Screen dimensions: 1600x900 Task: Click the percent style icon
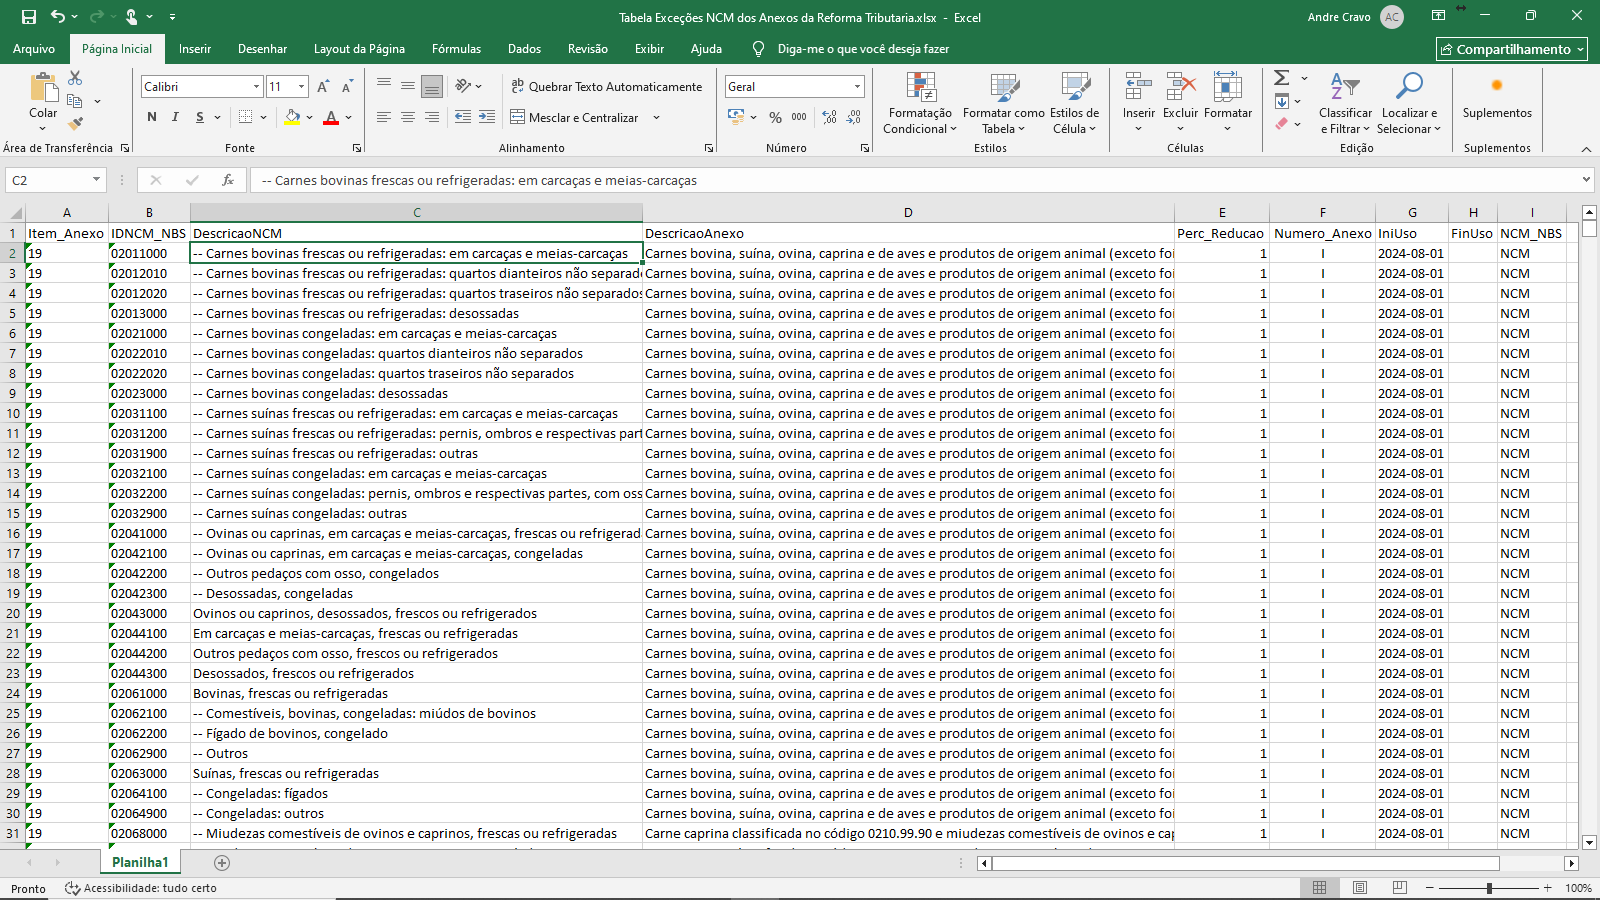click(x=775, y=118)
